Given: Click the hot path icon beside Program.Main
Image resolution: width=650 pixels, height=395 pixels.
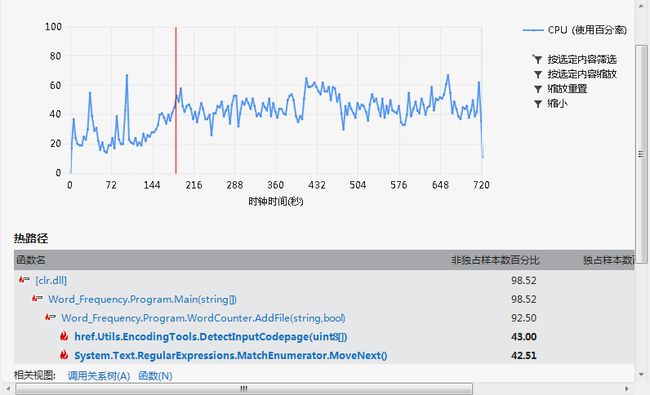Looking at the screenshot, I should click(37, 299).
